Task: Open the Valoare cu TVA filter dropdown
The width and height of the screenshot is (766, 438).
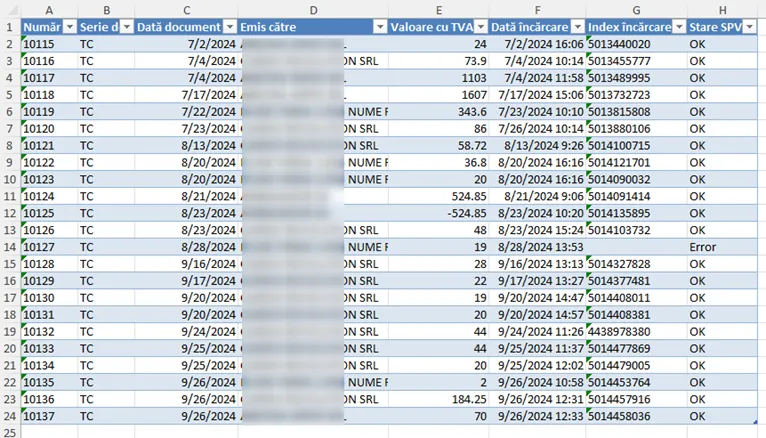Action: pyautogui.click(x=481, y=27)
